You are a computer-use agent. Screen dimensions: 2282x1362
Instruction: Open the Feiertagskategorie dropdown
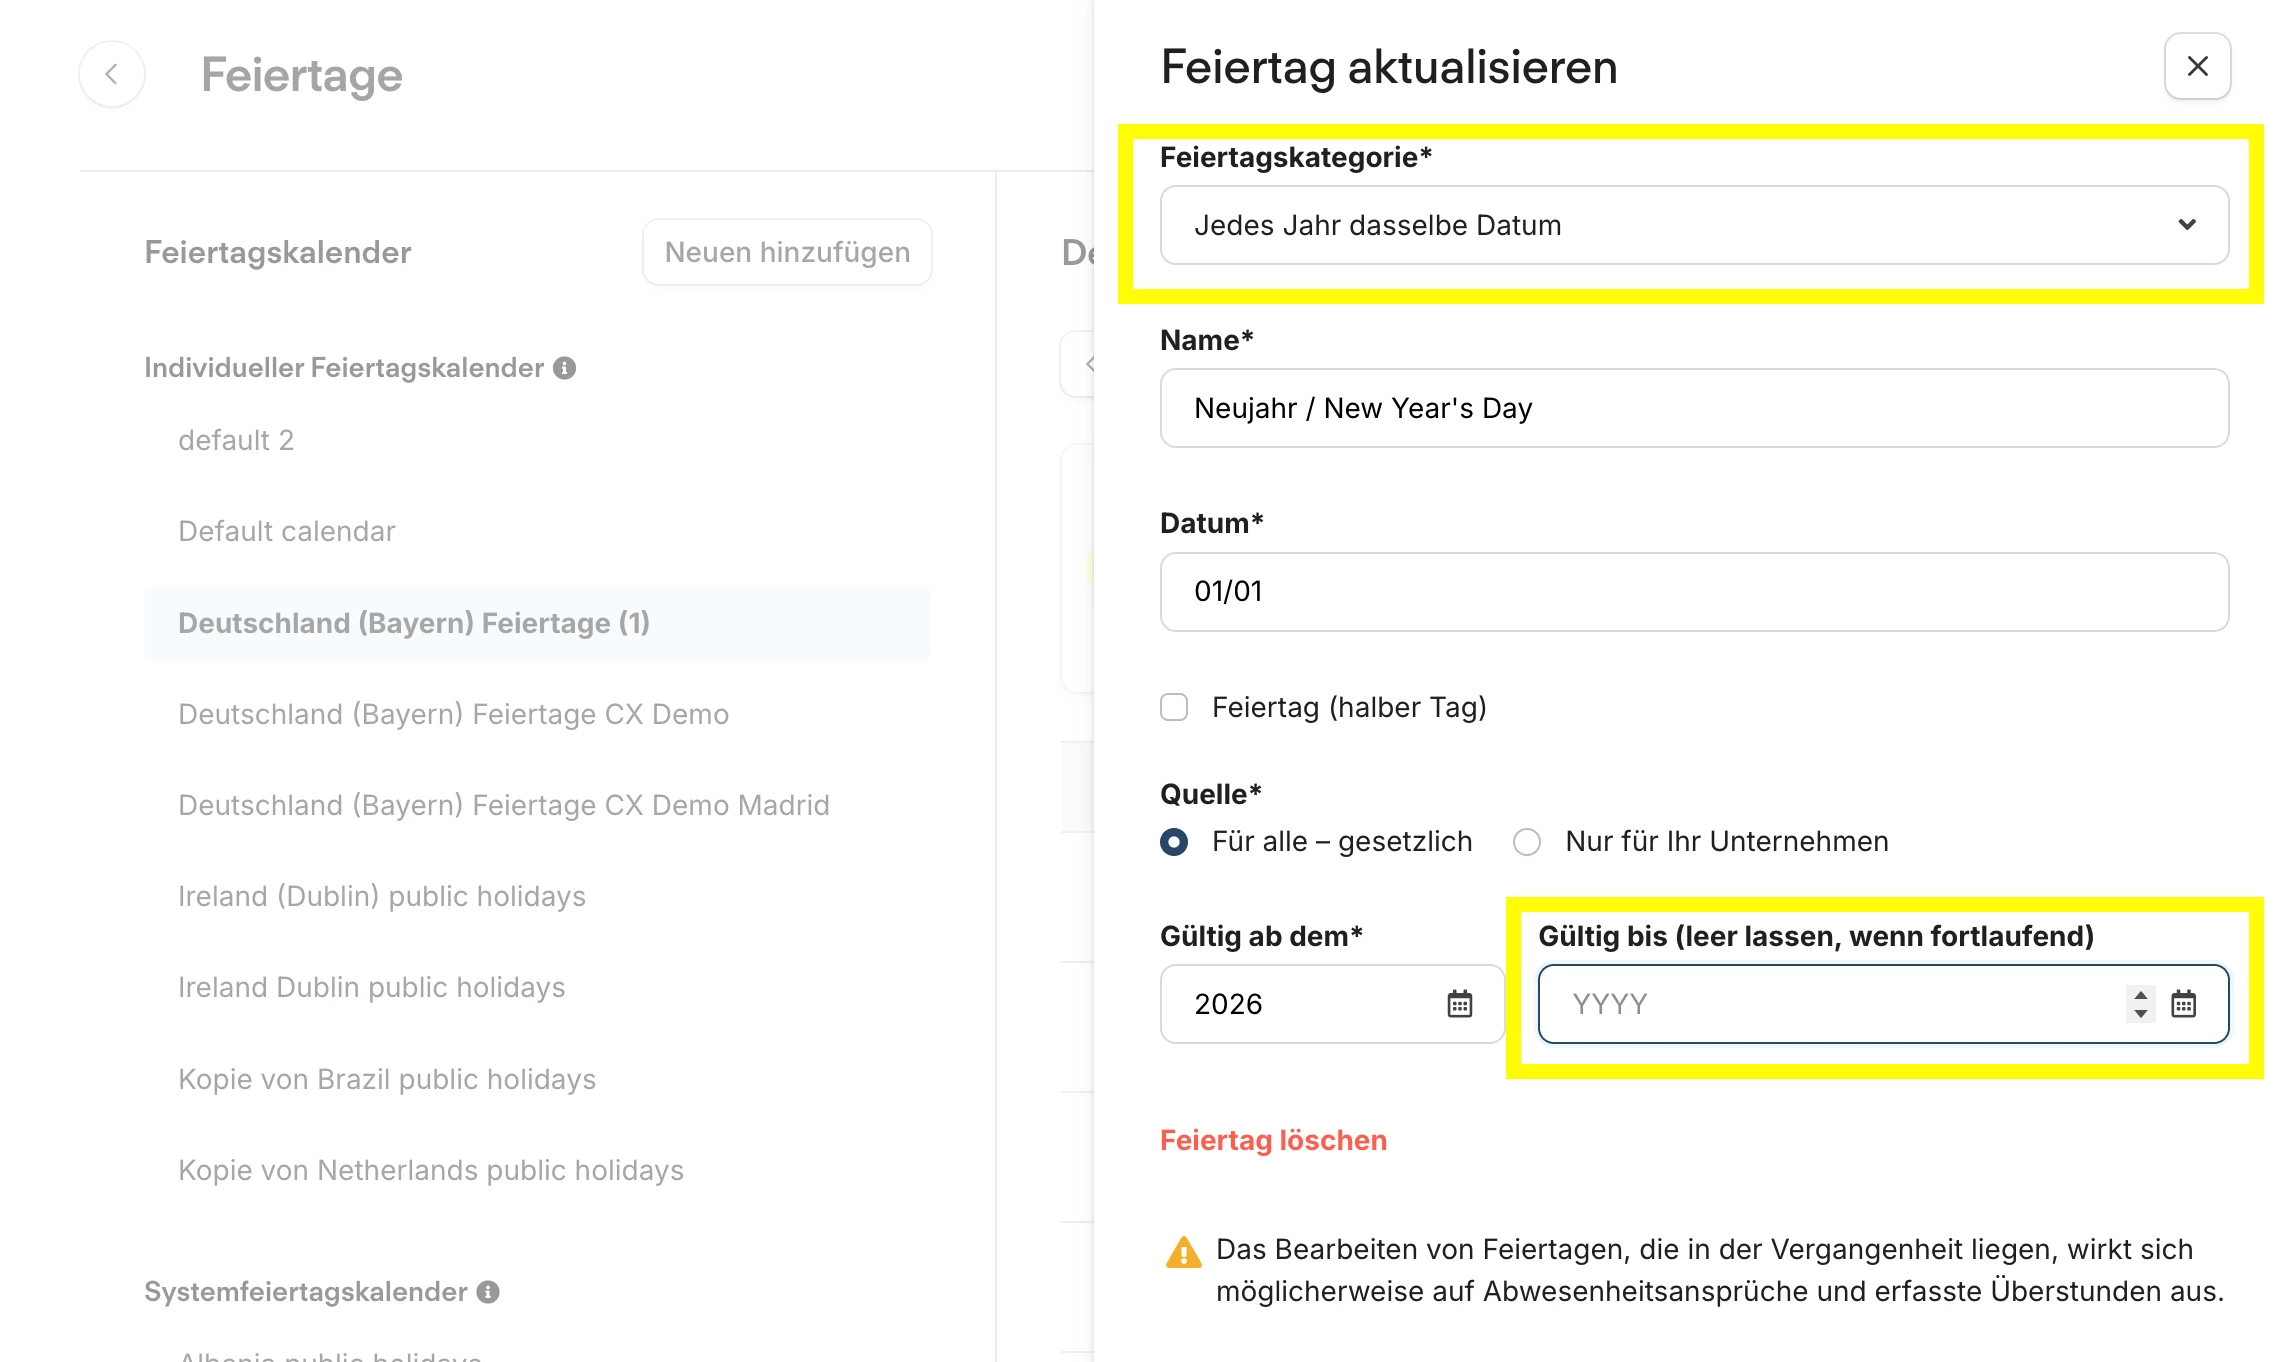click(x=1694, y=225)
